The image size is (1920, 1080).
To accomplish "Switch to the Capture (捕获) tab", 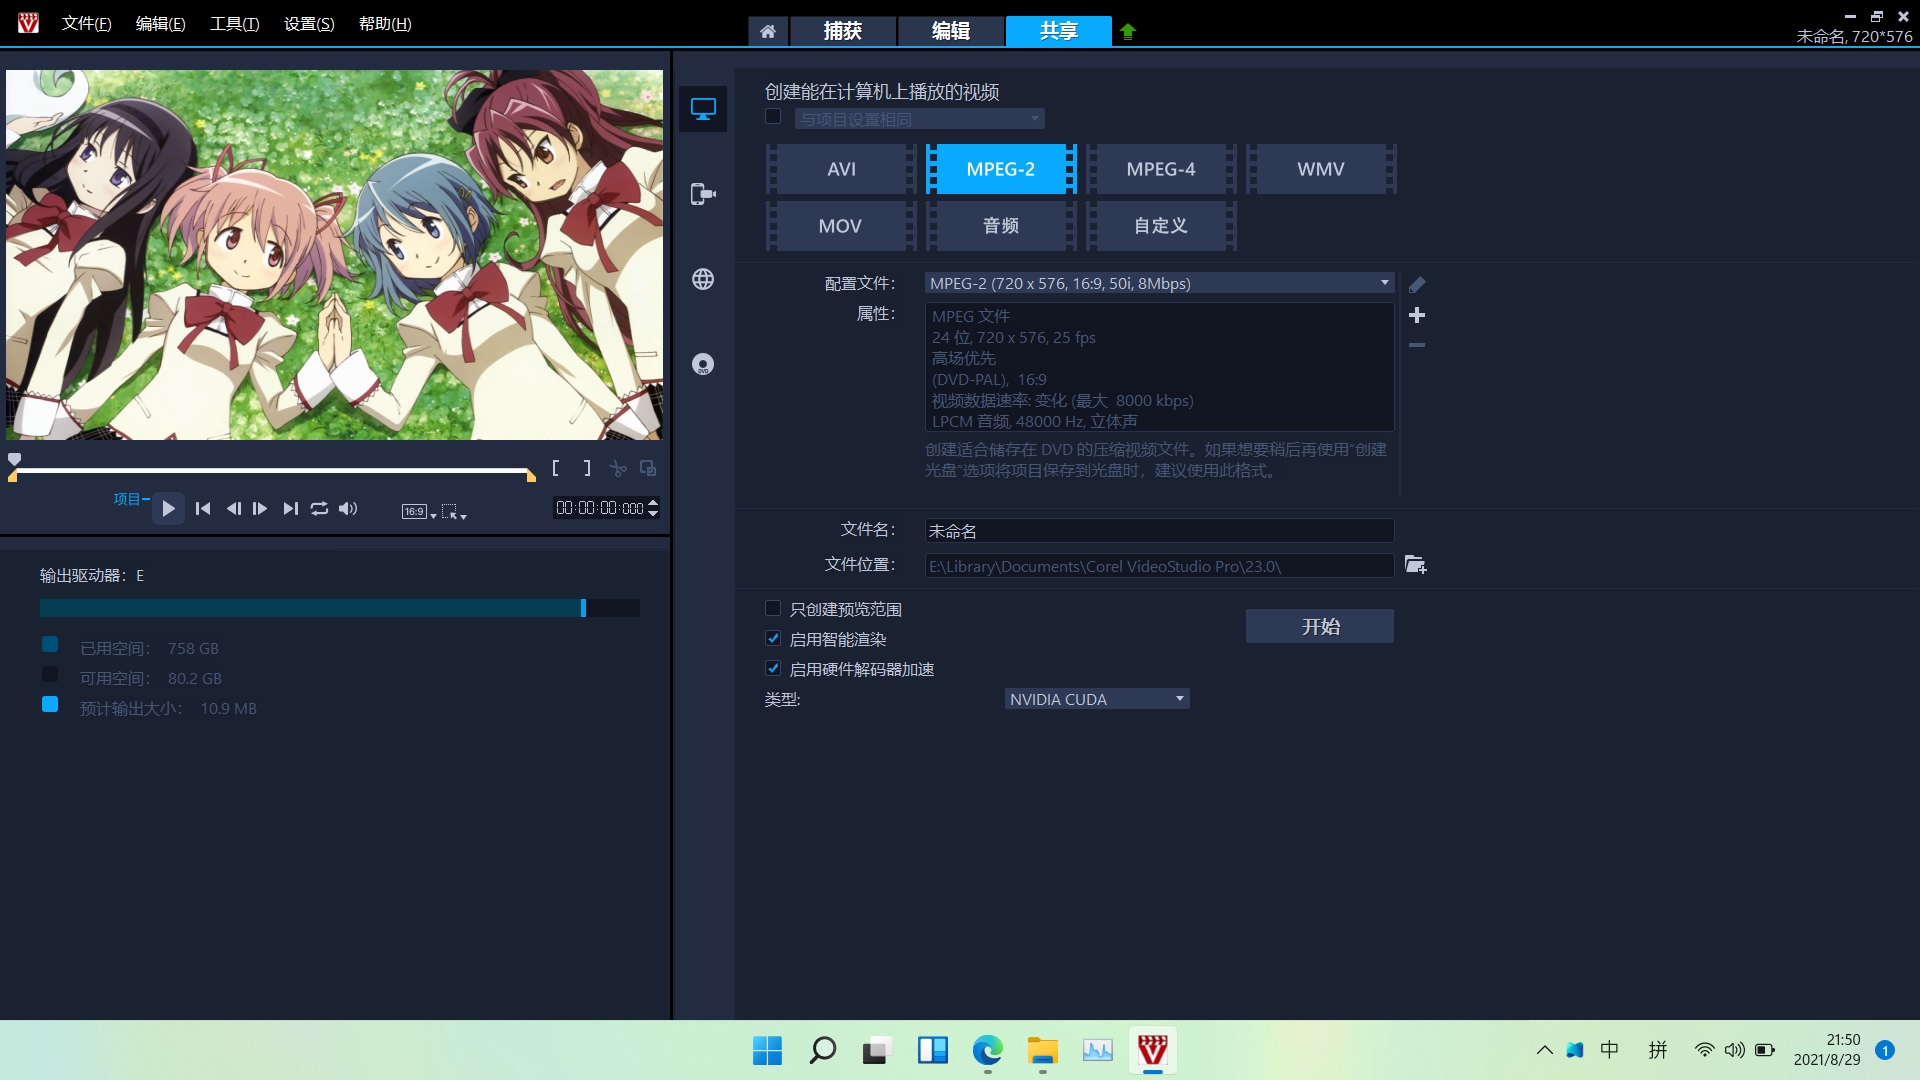I will [x=843, y=31].
